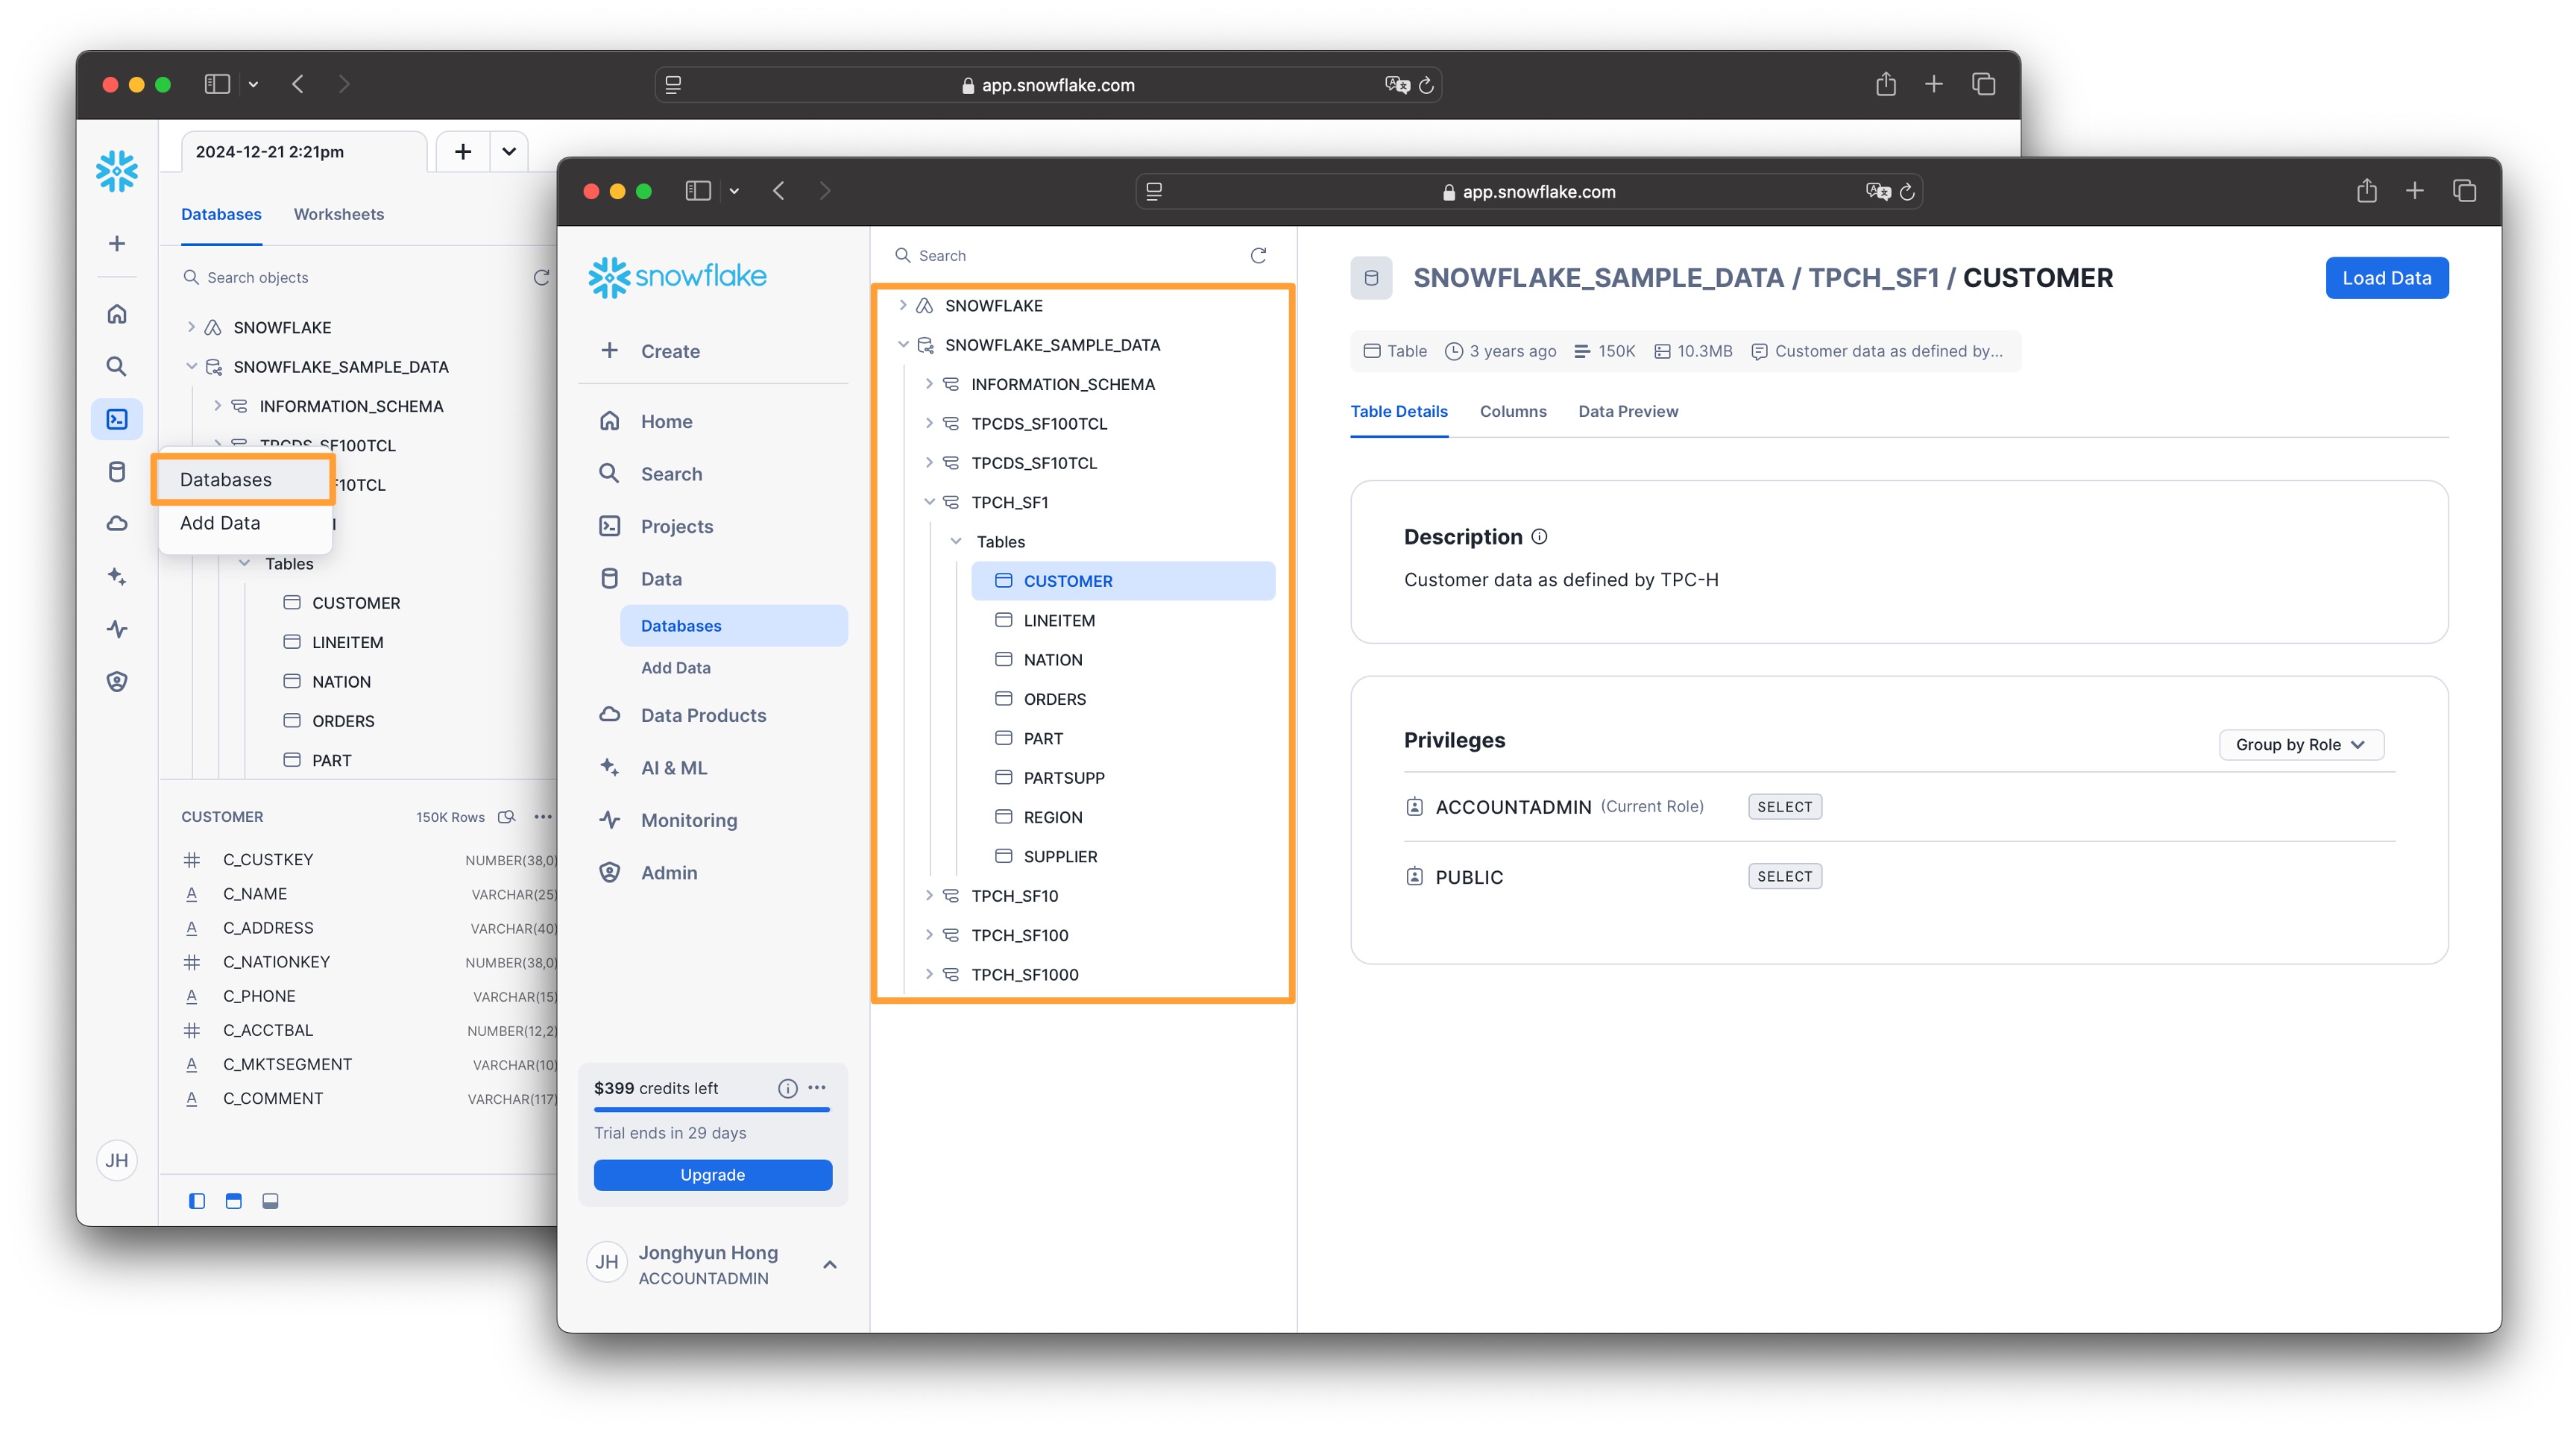Click the Monitoring icon in back window sidebar

click(117, 629)
